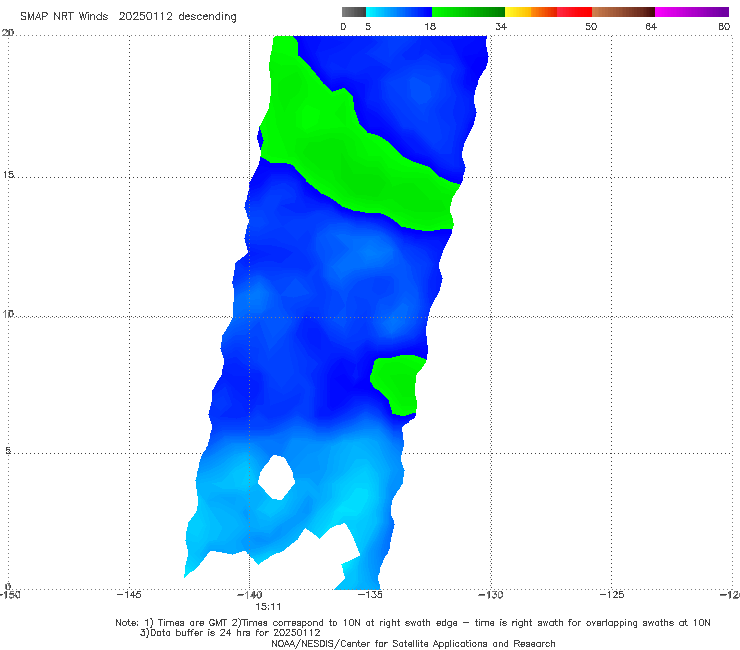This screenshot has height=650, width=740.
Task: Click the color bar label '50'
Action: (591, 27)
